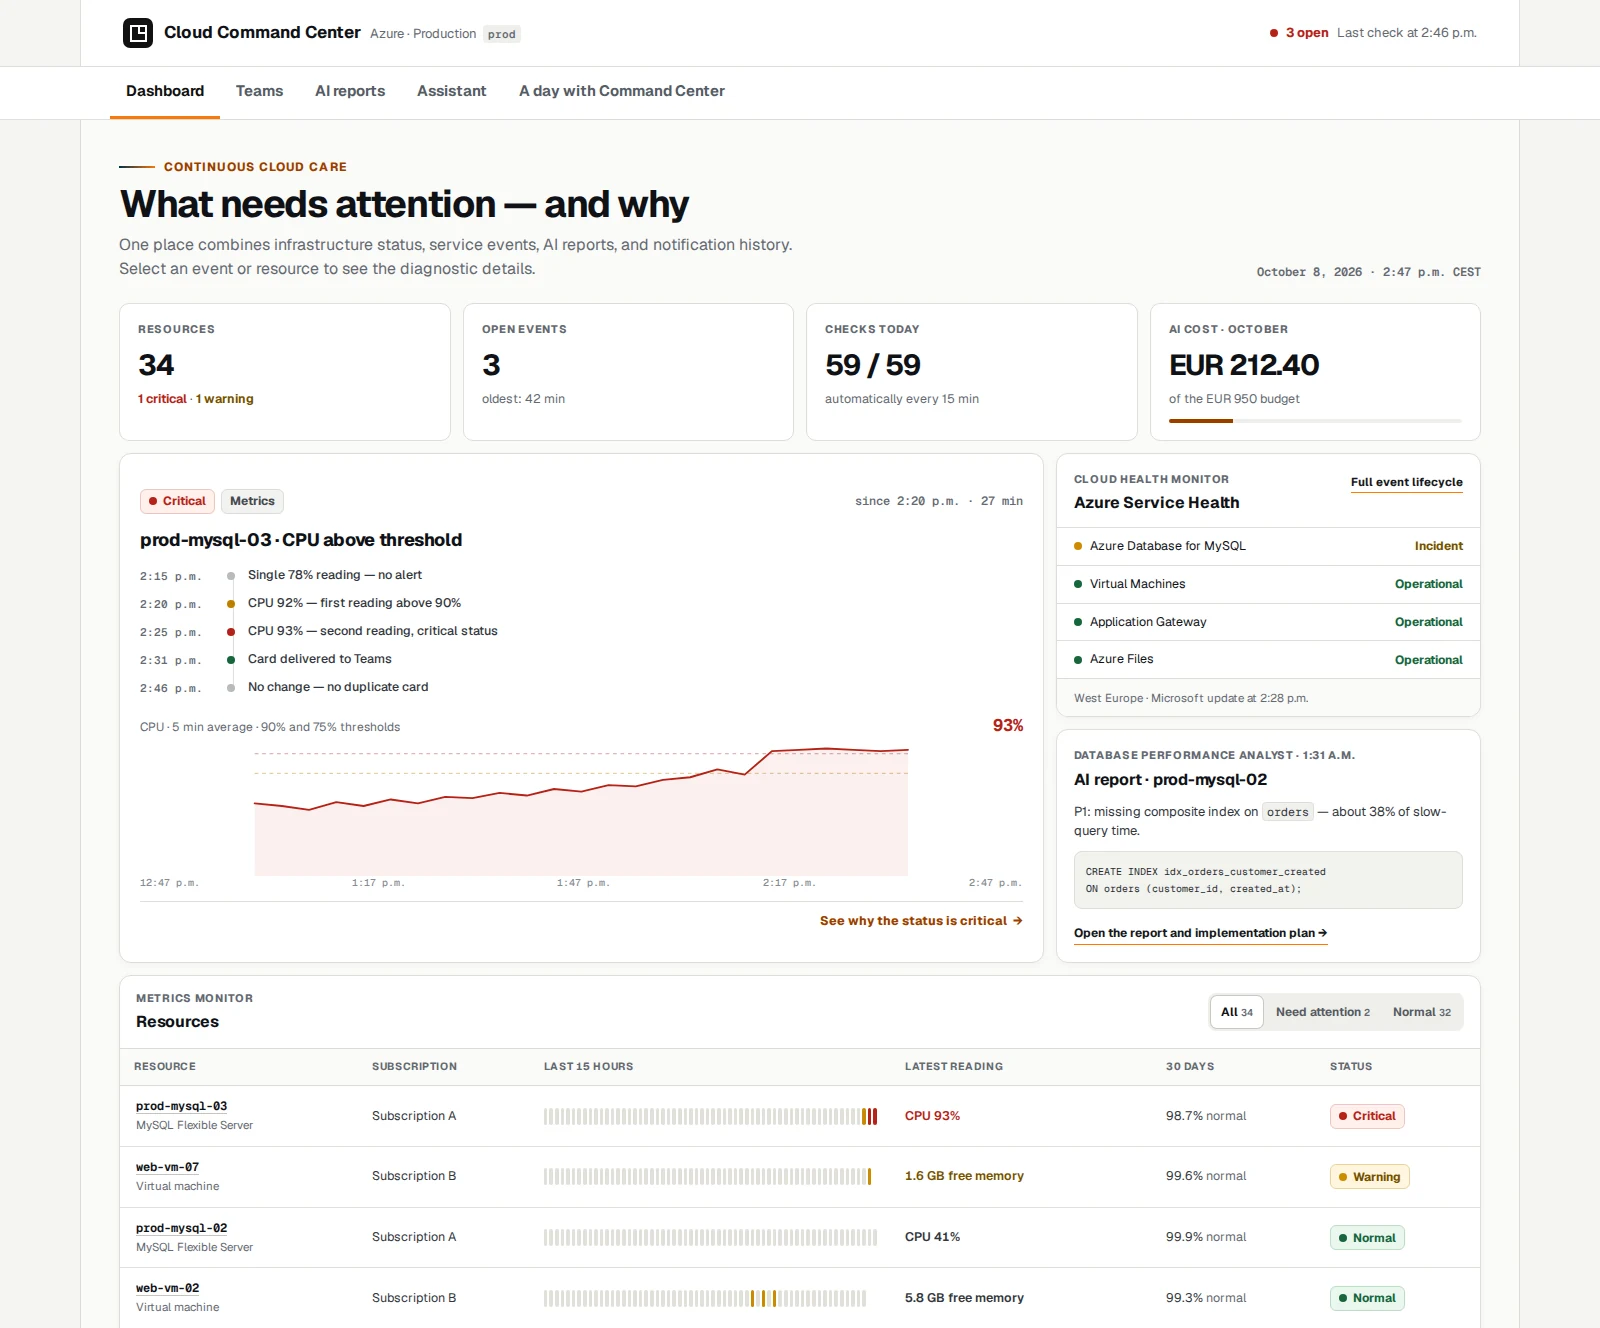The height and width of the screenshot is (1328, 1600).
Task: Select the Azure Database for MySQL incident row
Action: (x=1268, y=546)
